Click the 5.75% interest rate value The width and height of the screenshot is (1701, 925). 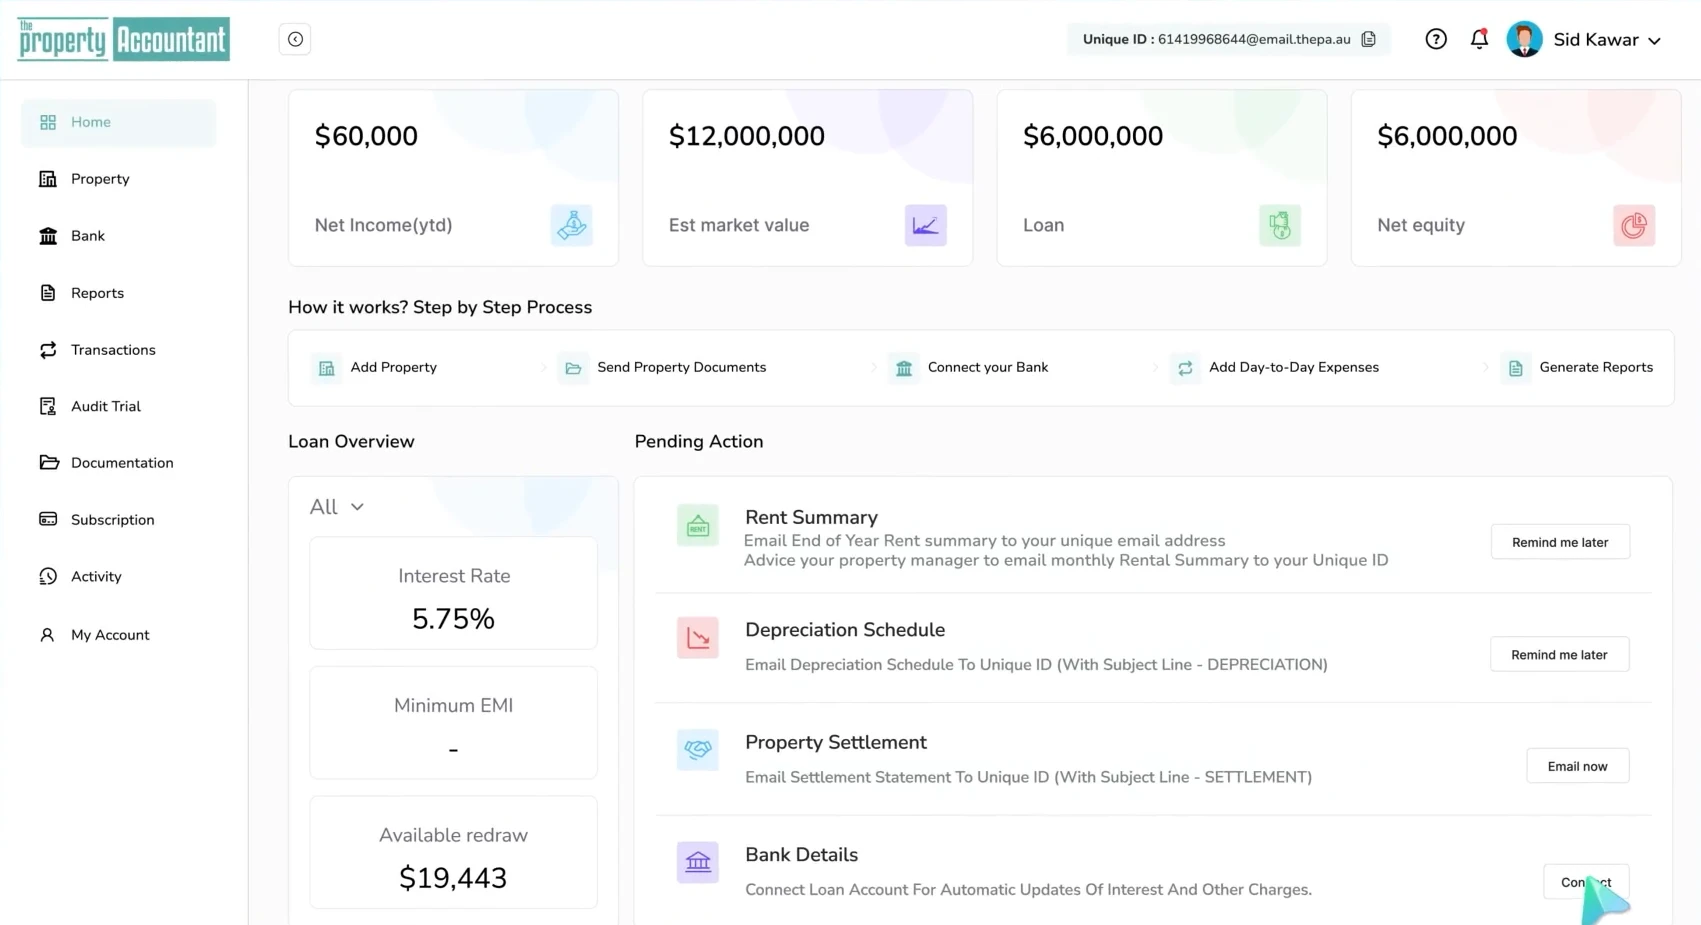[x=454, y=619]
